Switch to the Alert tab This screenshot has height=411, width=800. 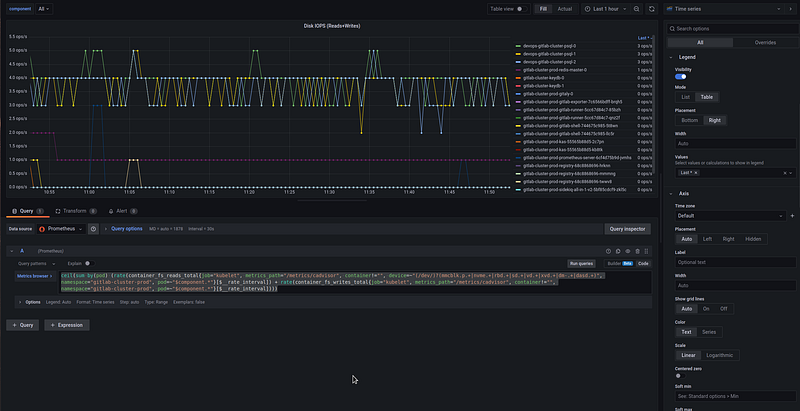click(x=122, y=211)
